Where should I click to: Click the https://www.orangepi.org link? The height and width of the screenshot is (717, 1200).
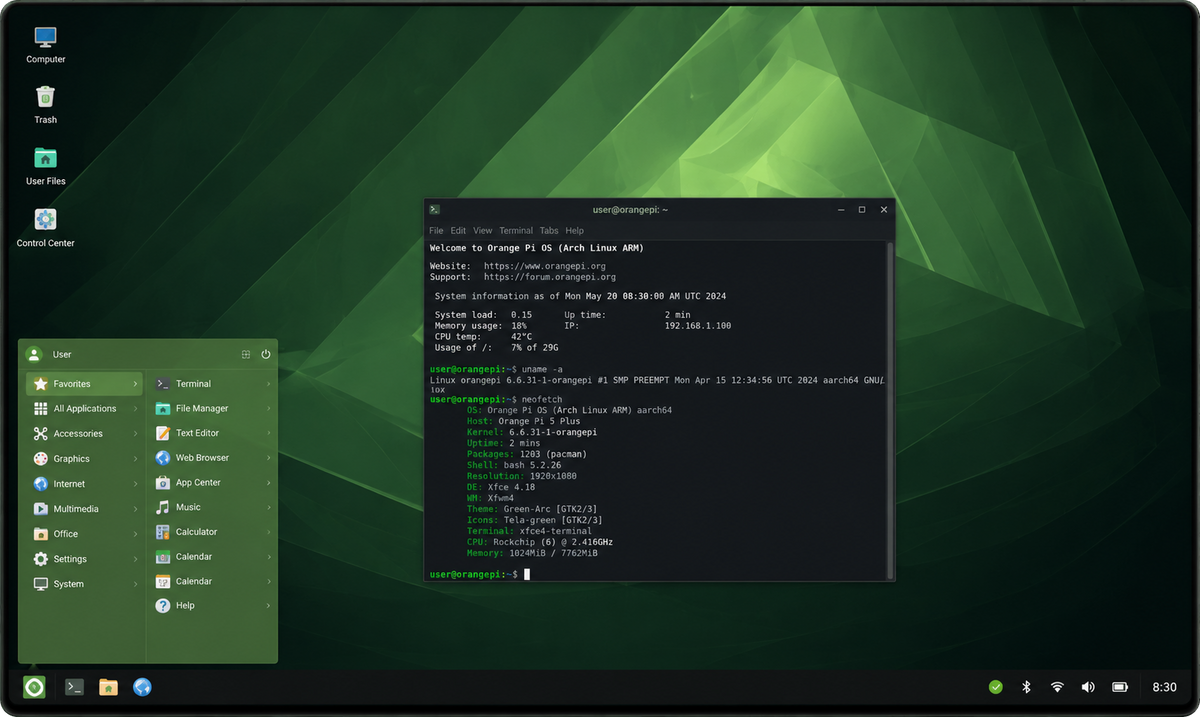click(x=545, y=267)
